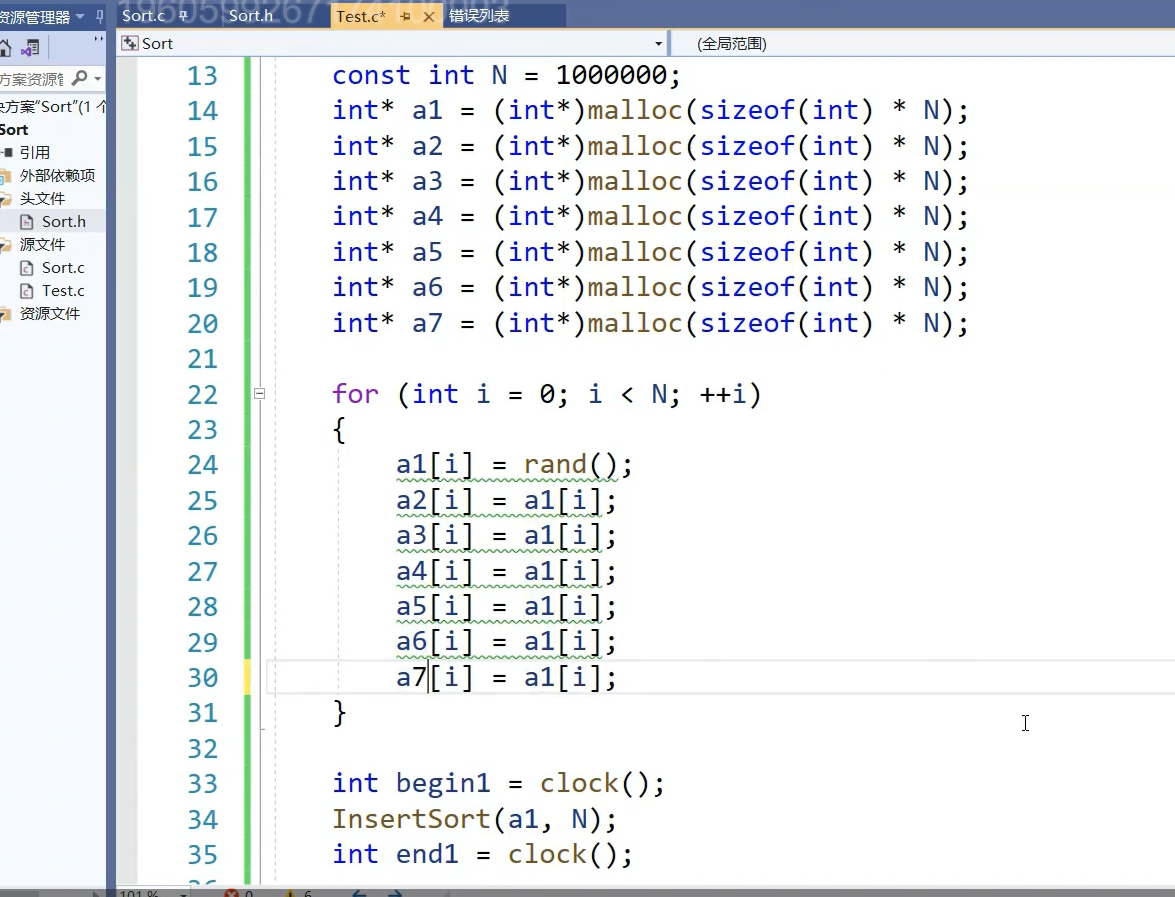This screenshot has height=897, width=1175.
Task: Select the 源文件 folder
Action: coord(42,244)
